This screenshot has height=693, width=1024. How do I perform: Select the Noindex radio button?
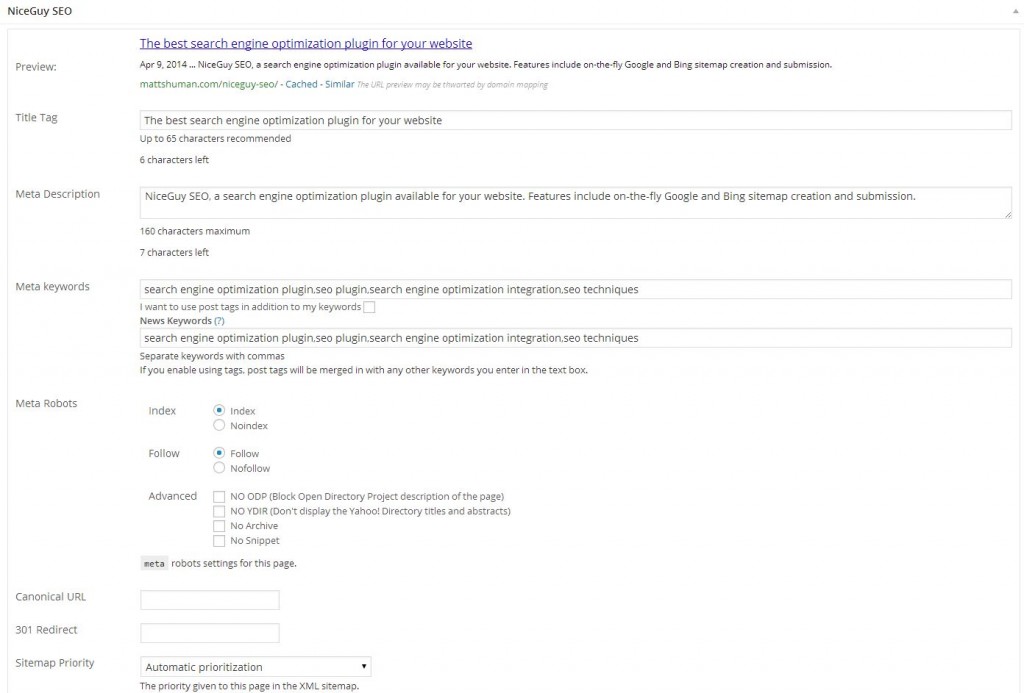pos(219,425)
